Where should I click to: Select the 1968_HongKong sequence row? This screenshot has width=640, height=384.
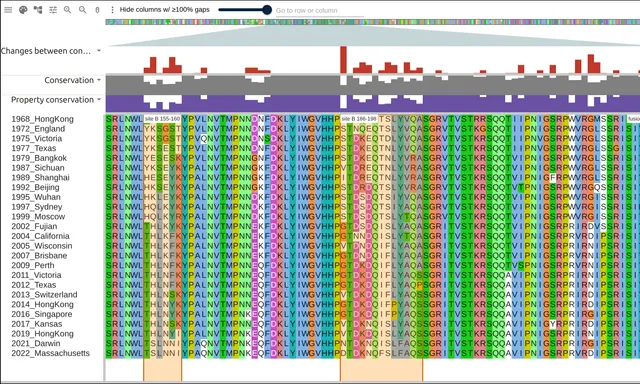tap(42, 119)
